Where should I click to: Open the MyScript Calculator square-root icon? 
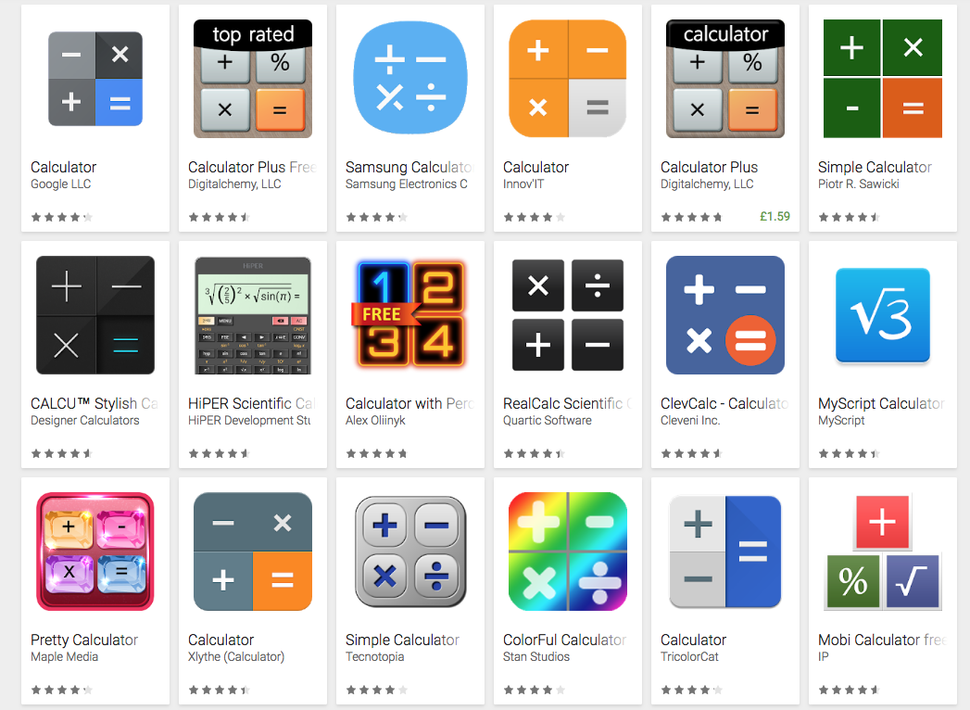(883, 315)
